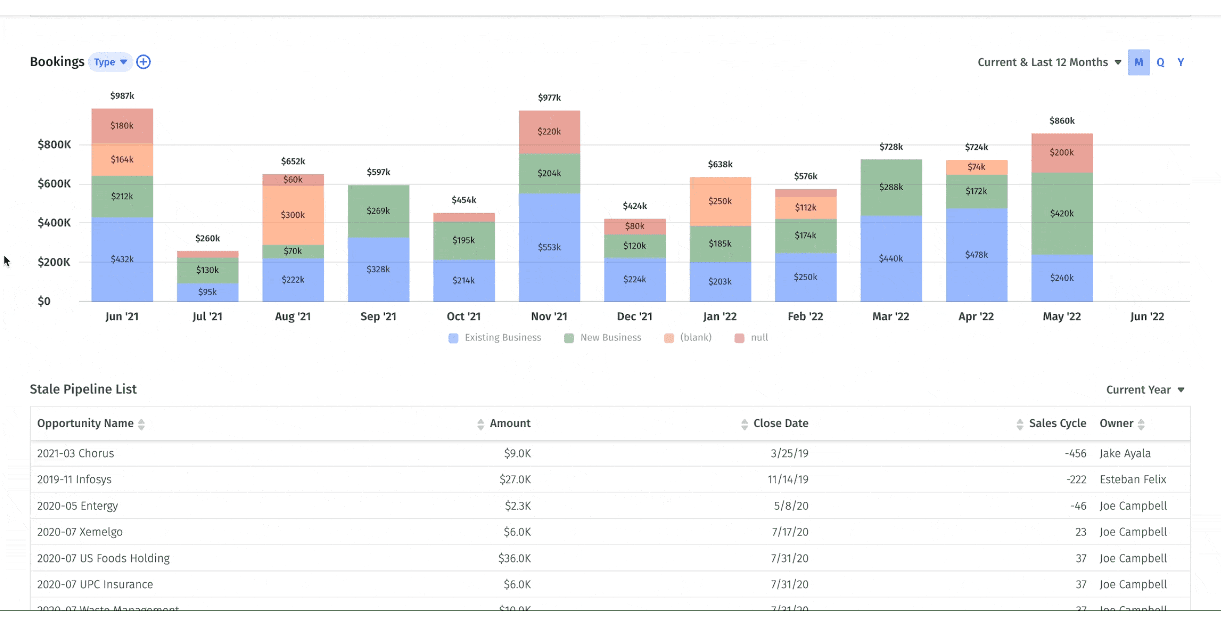Toggle the null legend series
This screenshot has width=1221, height=621.
pyautogui.click(x=750, y=338)
